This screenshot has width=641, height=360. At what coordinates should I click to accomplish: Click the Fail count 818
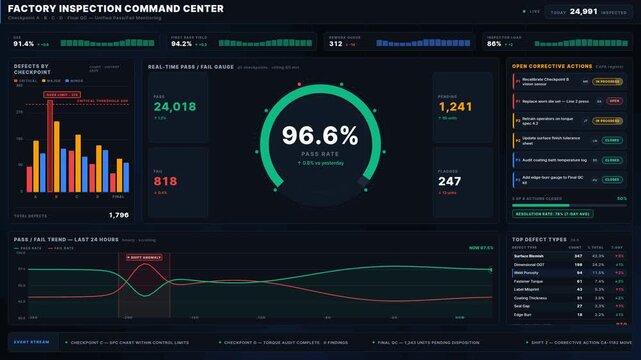[165, 181]
